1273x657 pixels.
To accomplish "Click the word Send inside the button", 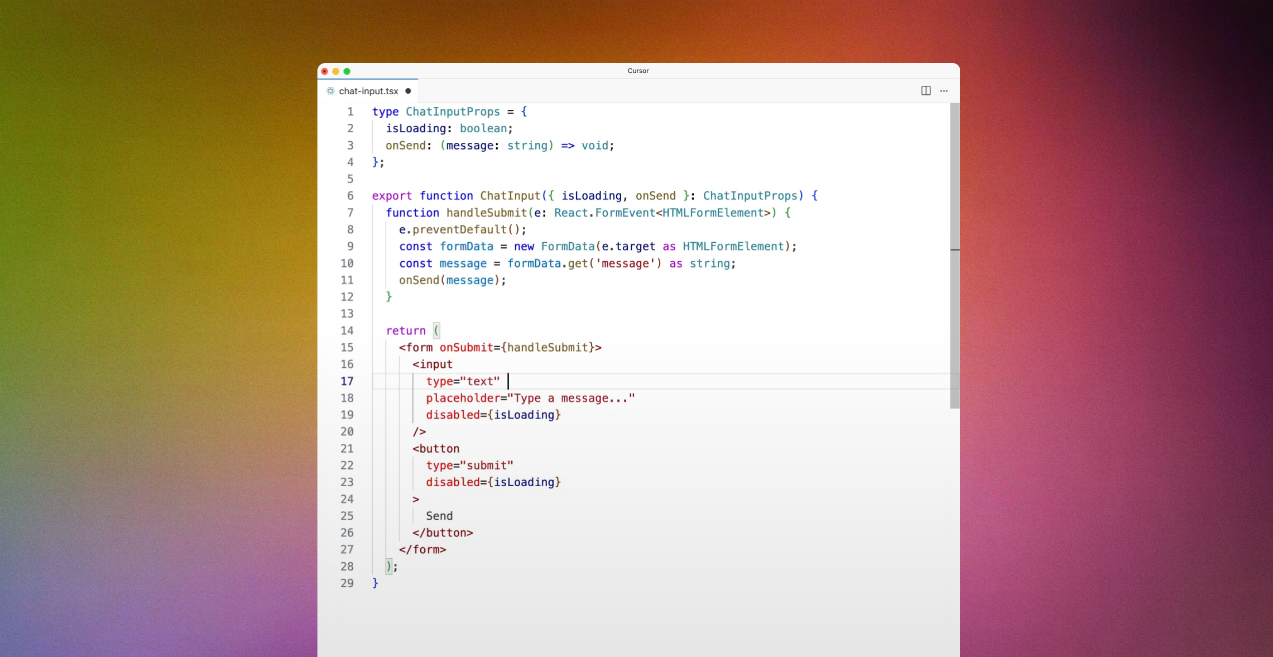I will click(x=439, y=516).
